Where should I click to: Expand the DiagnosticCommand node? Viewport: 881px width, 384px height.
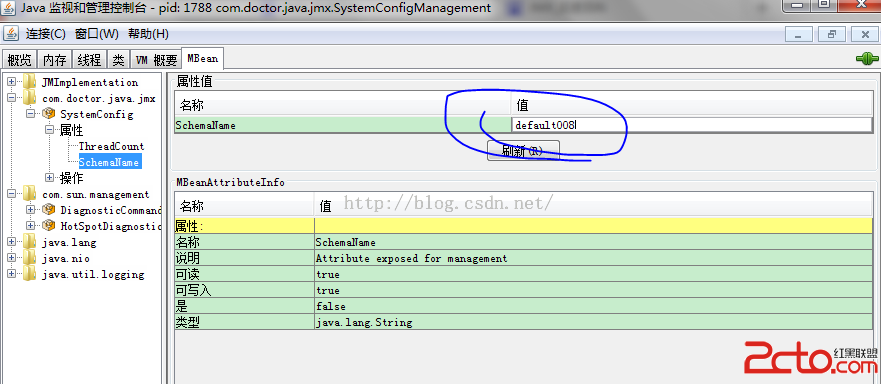pos(30,210)
